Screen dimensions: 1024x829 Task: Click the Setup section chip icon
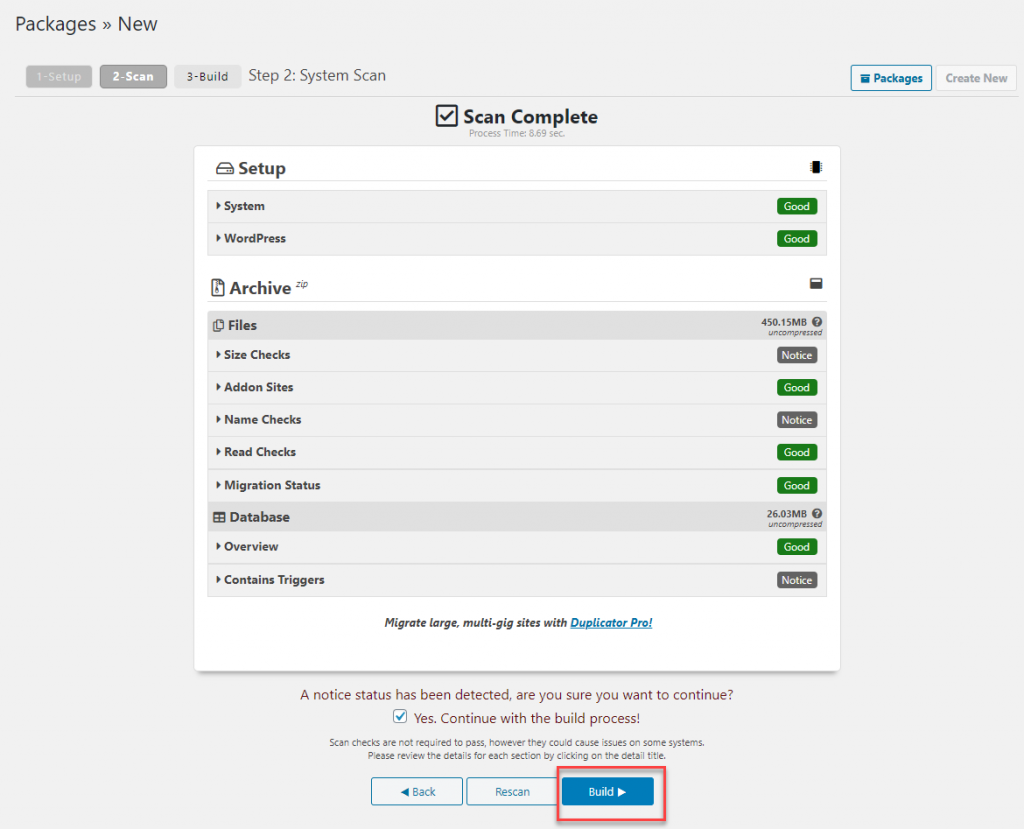[x=816, y=167]
